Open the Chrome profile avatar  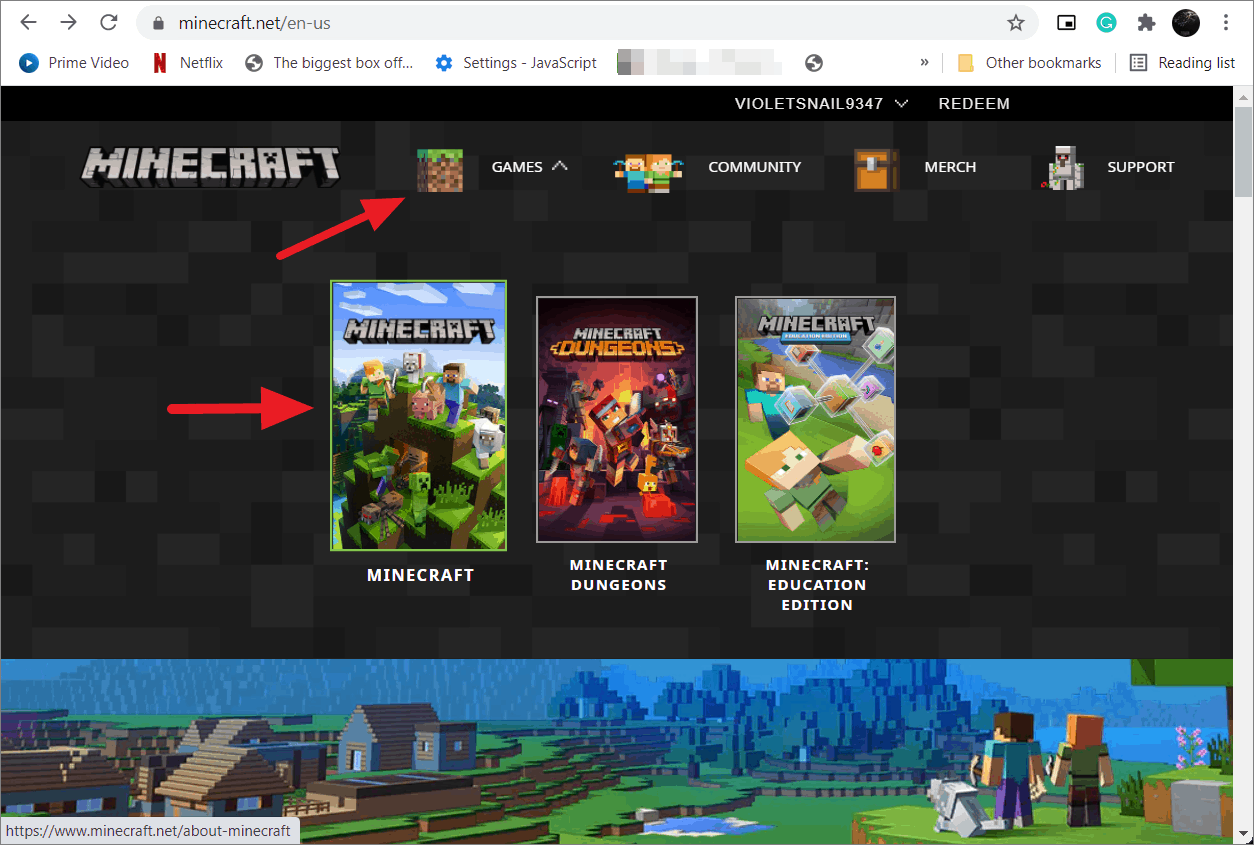pos(1186,22)
